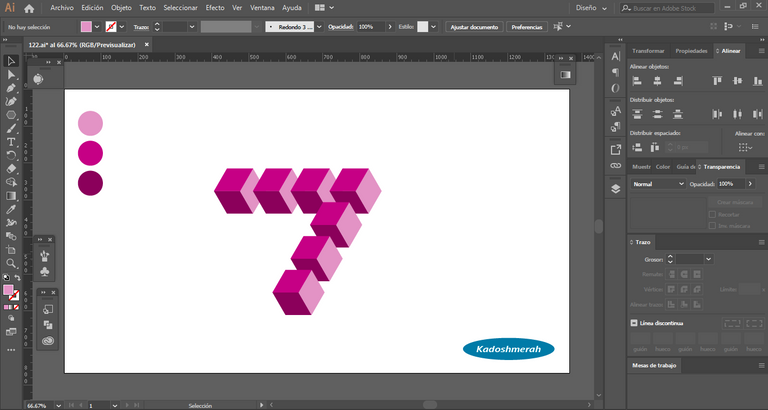Select the Selection tool arrow
Viewport: 768px width, 410px height.
[11, 60]
